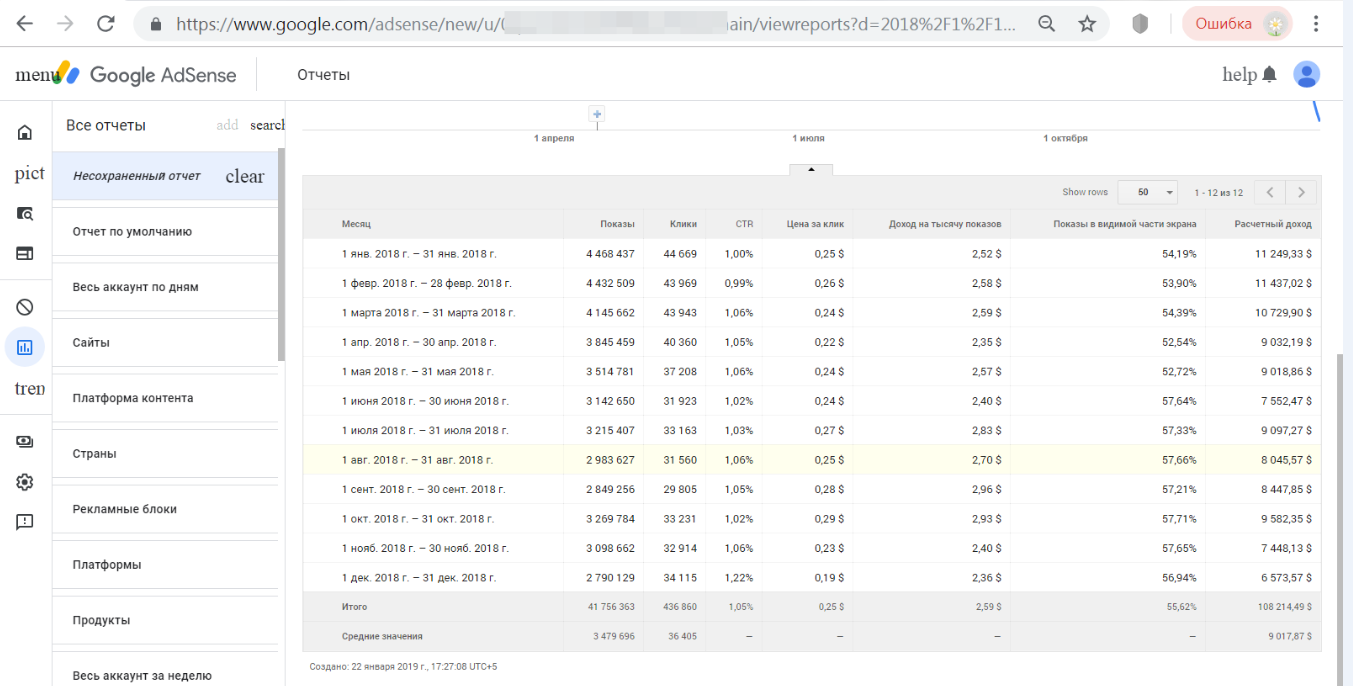Reload the page with the refresh icon
Viewport: 1353px width, 686px height.
click(x=107, y=24)
